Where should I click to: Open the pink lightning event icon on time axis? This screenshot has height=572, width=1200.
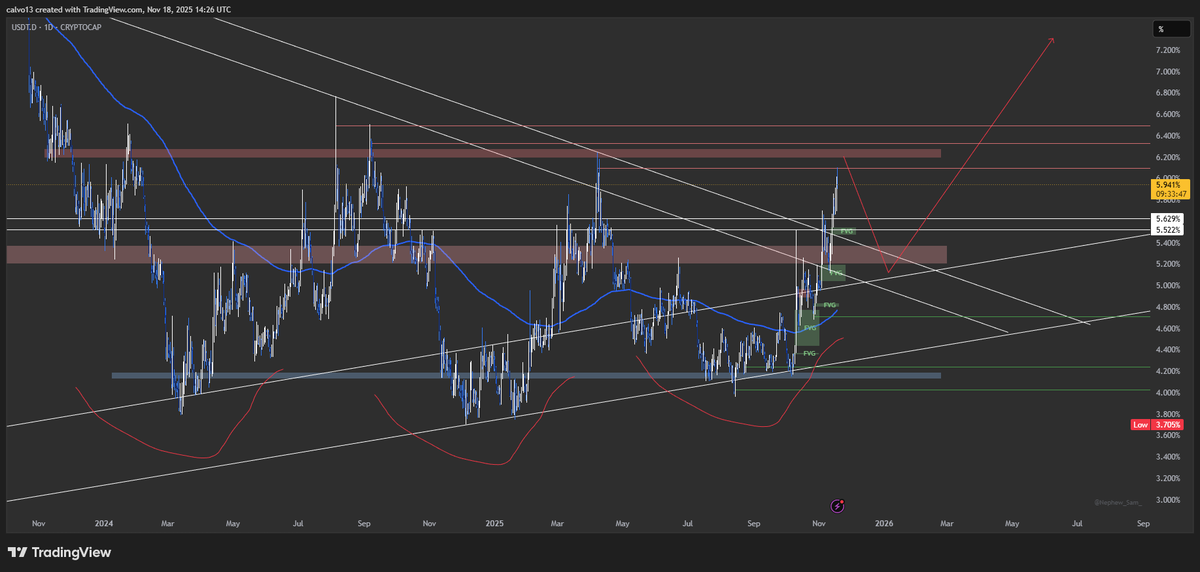point(838,507)
